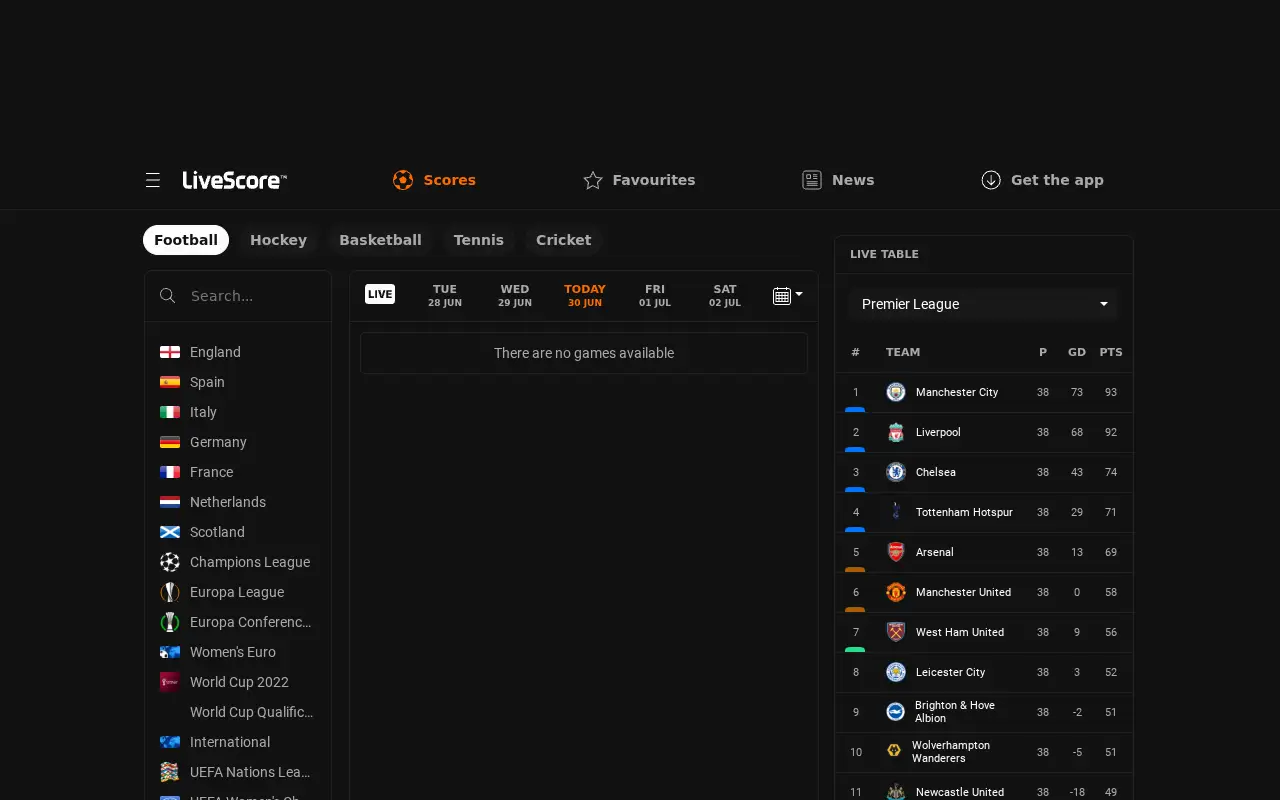This screenshot has width=1280, height=800.
Task: Switch to the Cricket tab
Action: [x=564, y=240]
